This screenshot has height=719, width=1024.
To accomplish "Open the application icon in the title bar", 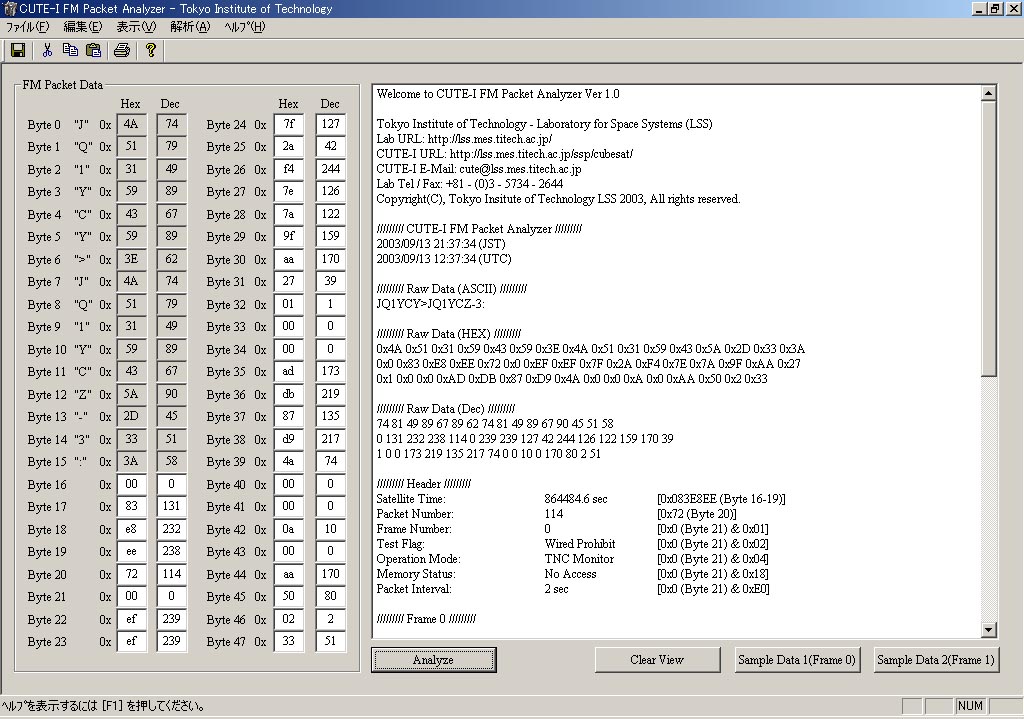I will 9,8.
